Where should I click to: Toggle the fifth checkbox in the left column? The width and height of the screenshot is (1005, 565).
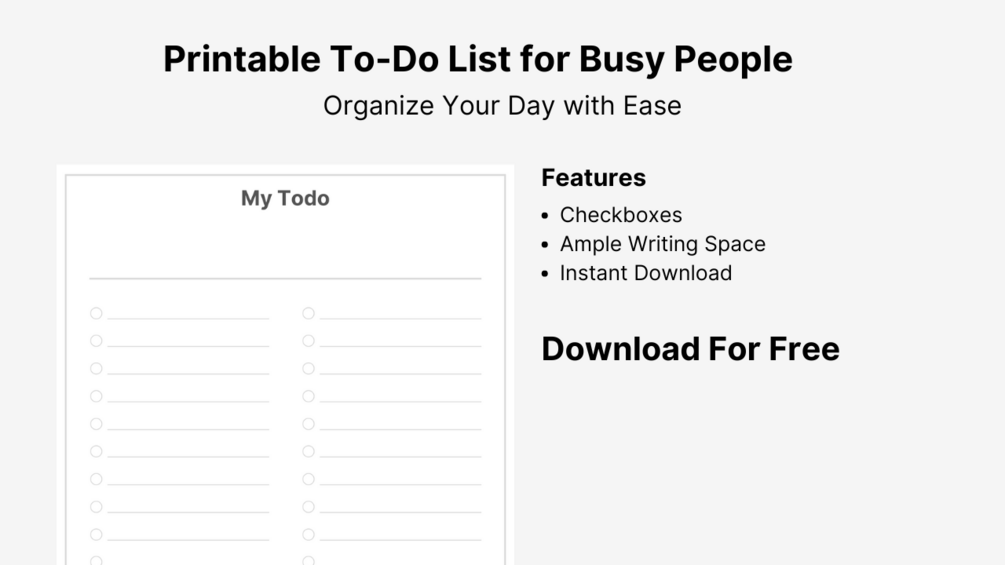pos(96,424)
